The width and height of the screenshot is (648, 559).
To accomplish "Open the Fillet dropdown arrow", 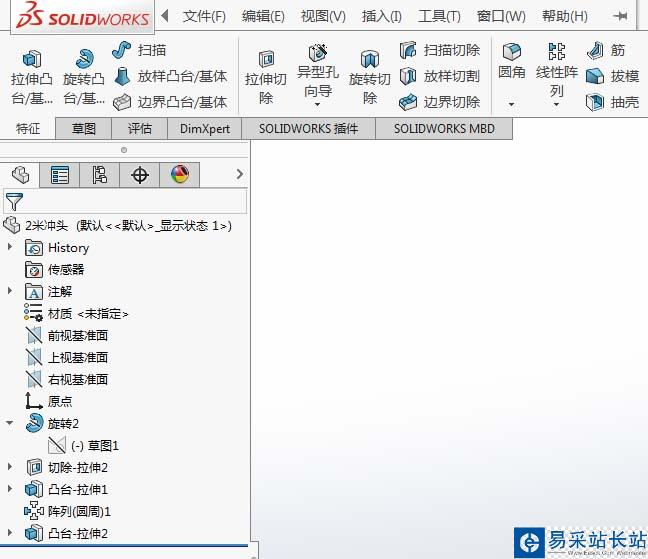I will tap(512, 104).
